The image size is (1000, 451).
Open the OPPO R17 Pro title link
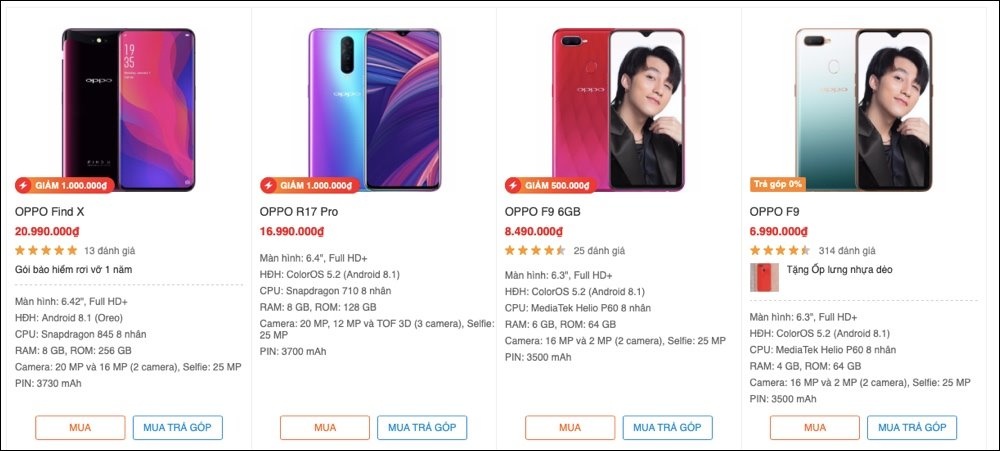click(298, 212)
